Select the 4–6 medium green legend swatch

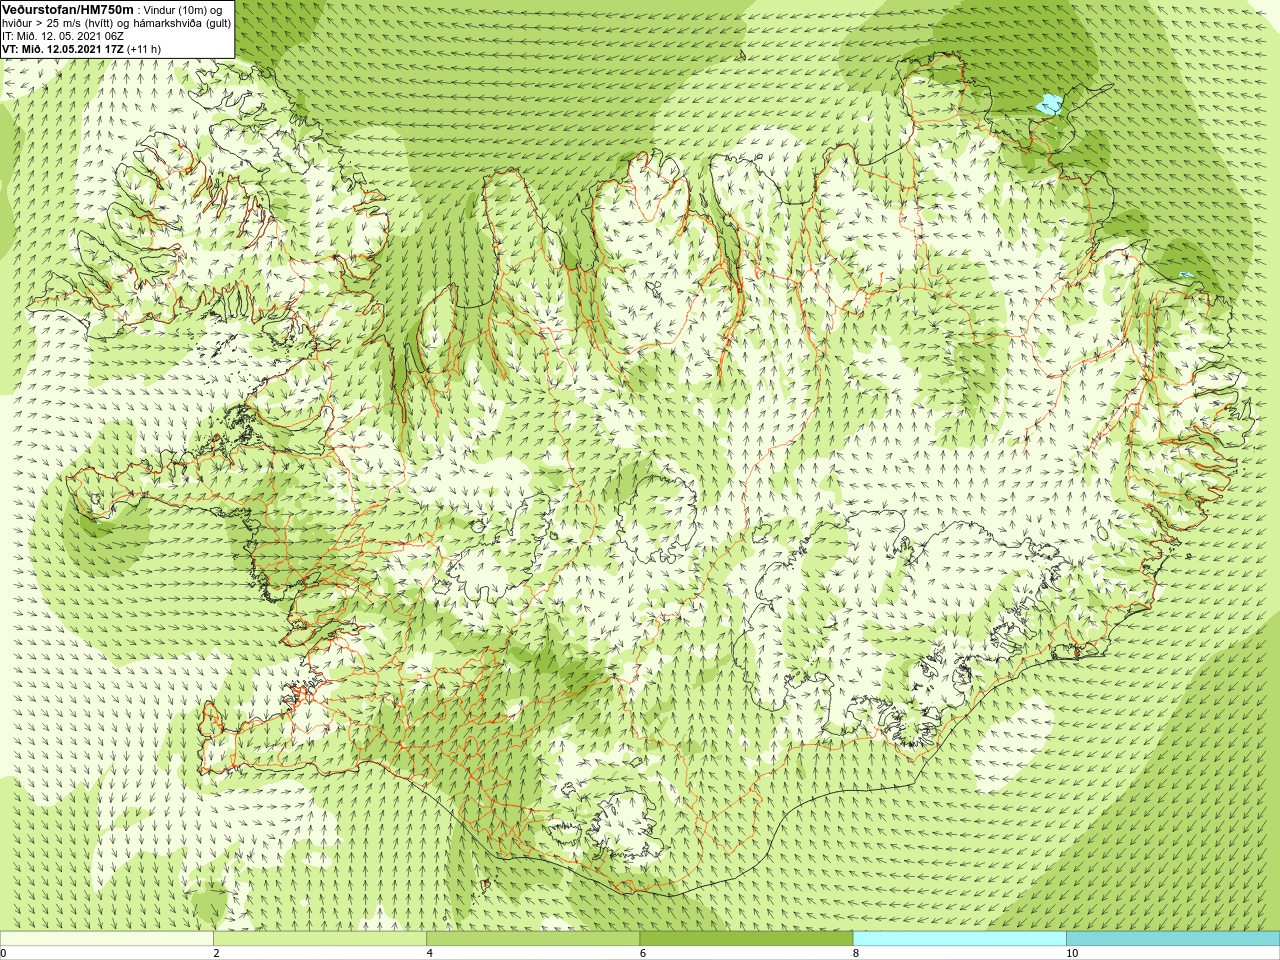(x=533, y=939)
